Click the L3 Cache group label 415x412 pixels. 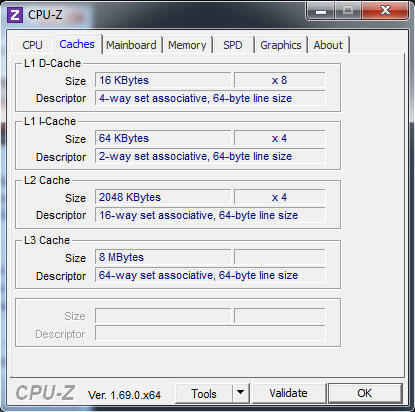pyautogui.click(x=47, y=240)
